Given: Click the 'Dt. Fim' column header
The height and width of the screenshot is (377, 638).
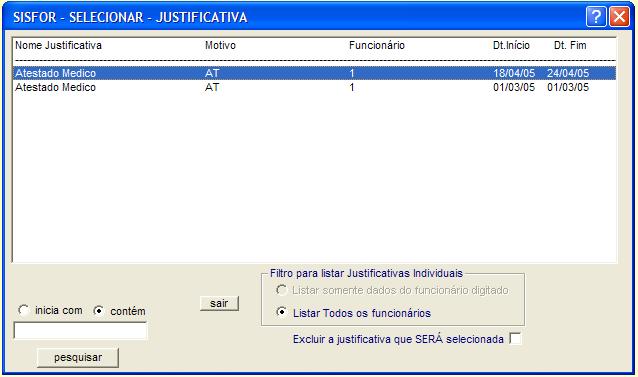Looking at the screenshot, I should click(570, 45).
